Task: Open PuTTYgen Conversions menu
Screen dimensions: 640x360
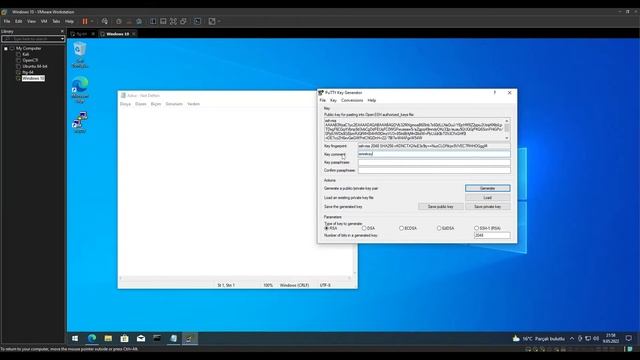Action: pyautogui.click(x=352, y=100)
